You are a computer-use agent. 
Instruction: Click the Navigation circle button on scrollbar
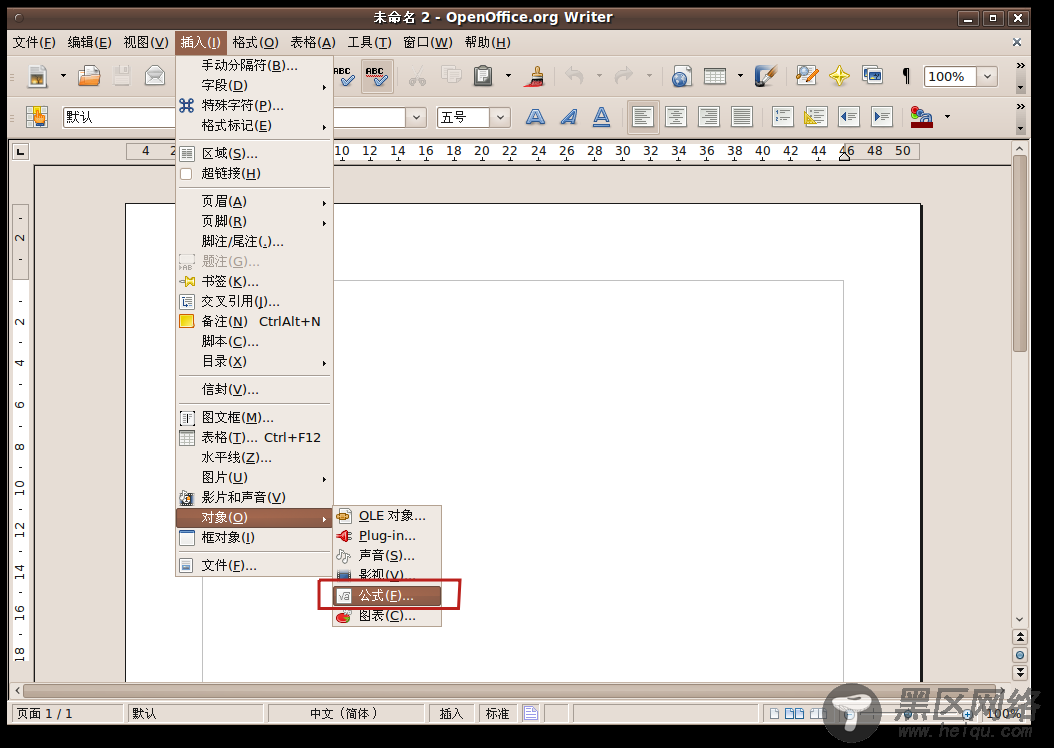[x=1020, y=655]
